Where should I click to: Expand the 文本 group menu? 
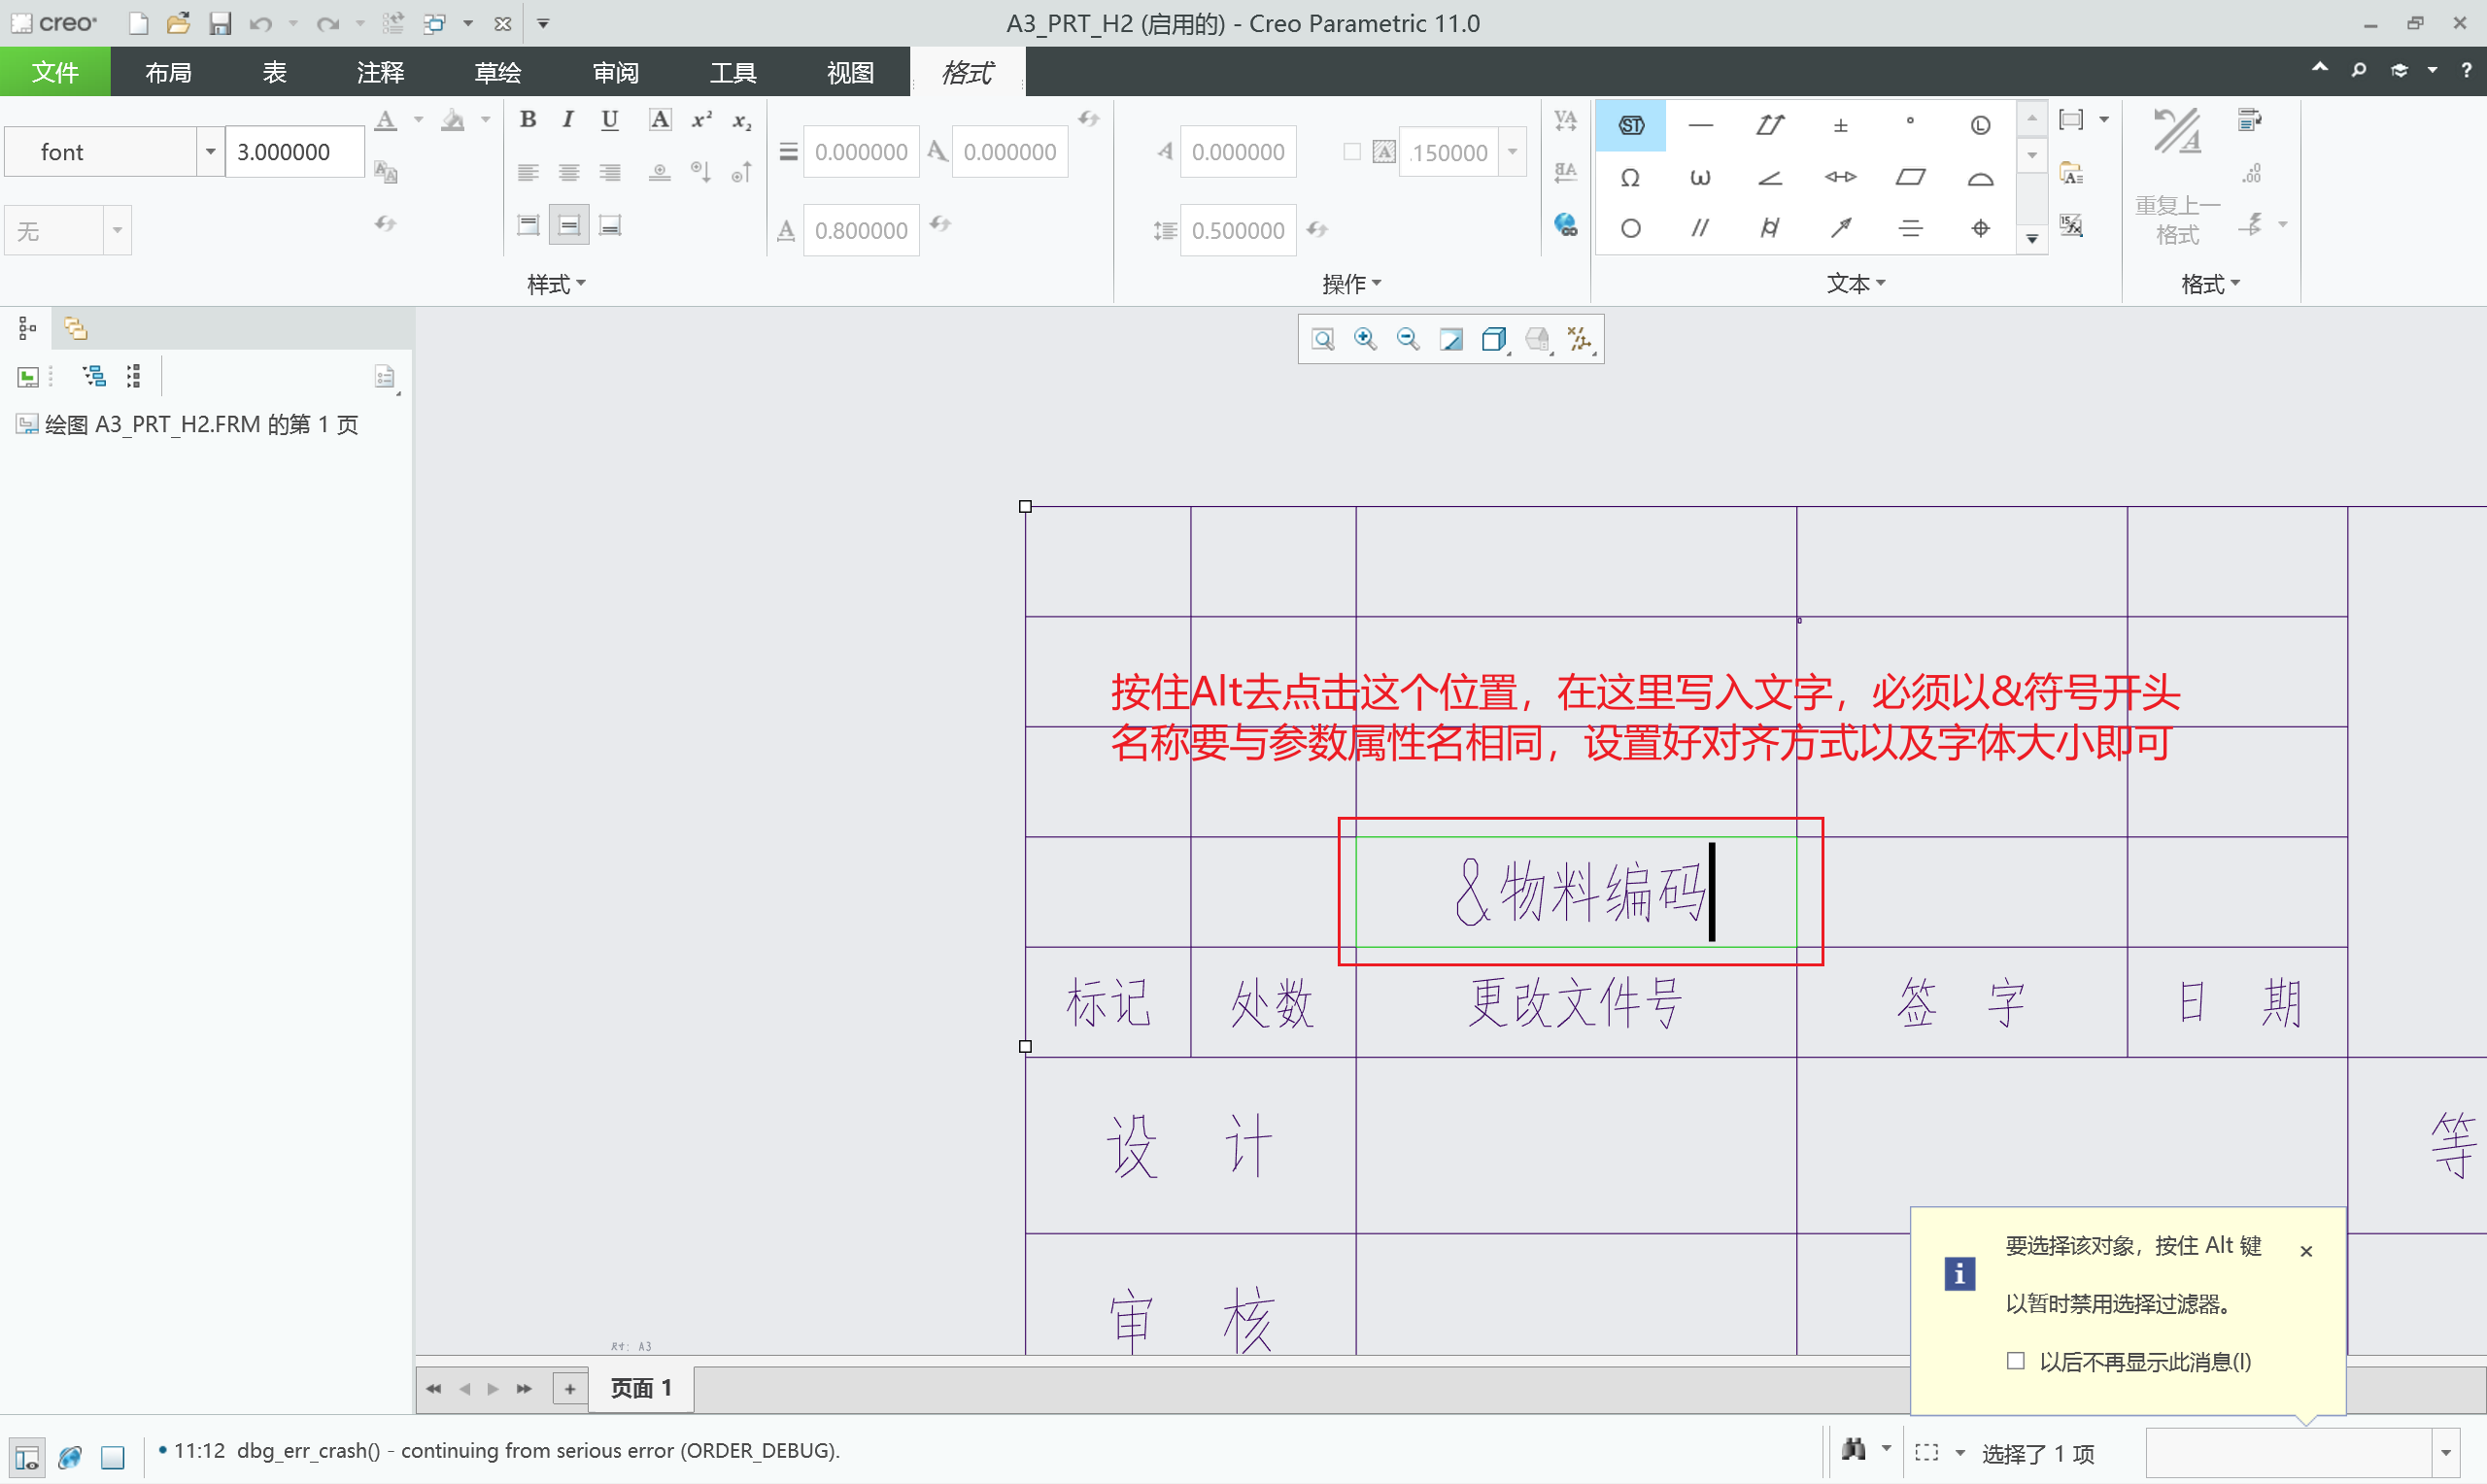coord(1855,284)
